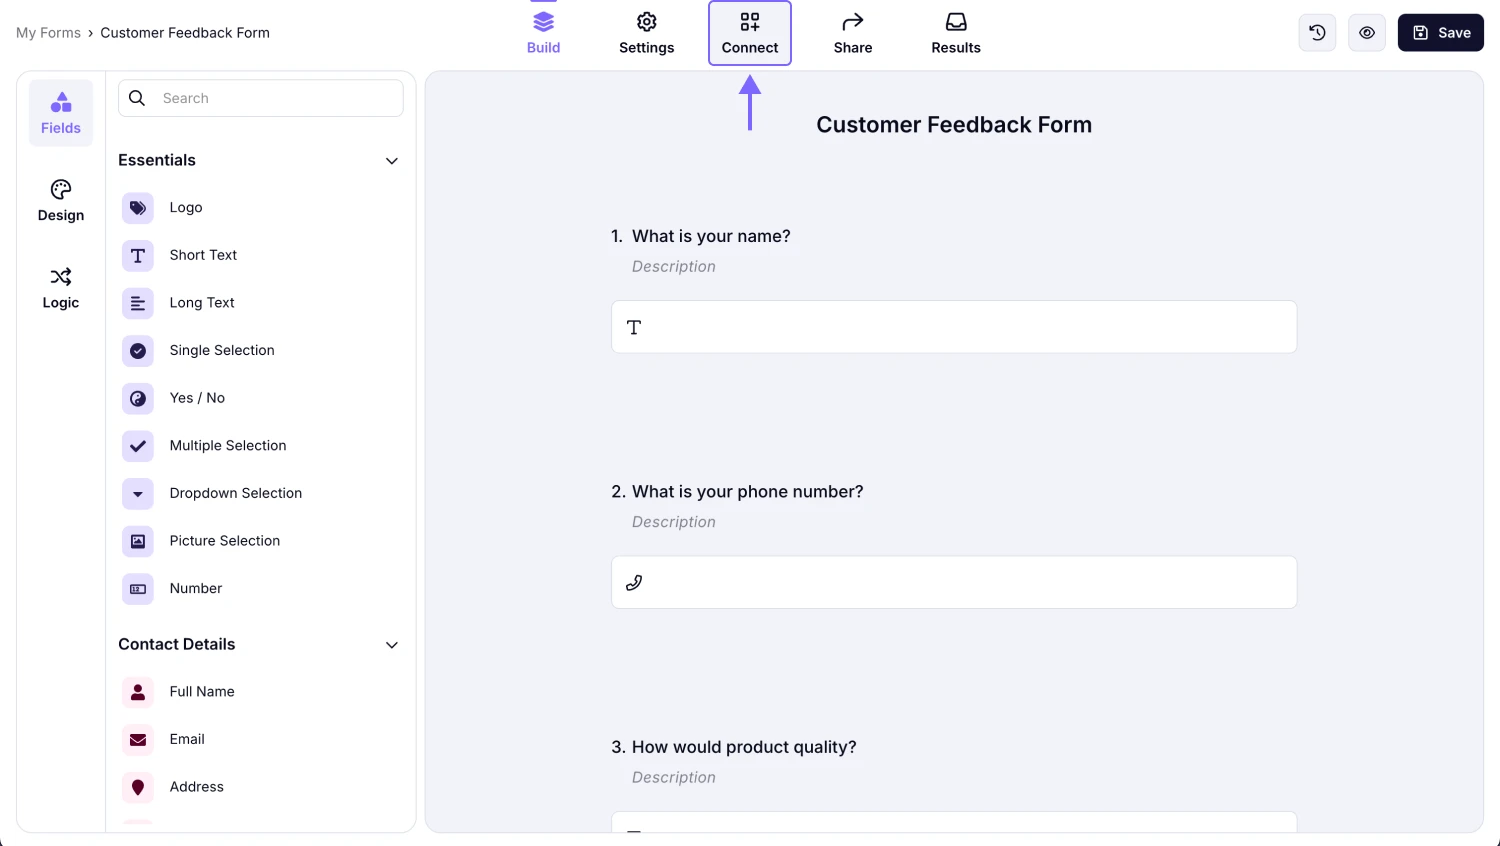Open the Design panel in the sidebar

click(60, 200)
